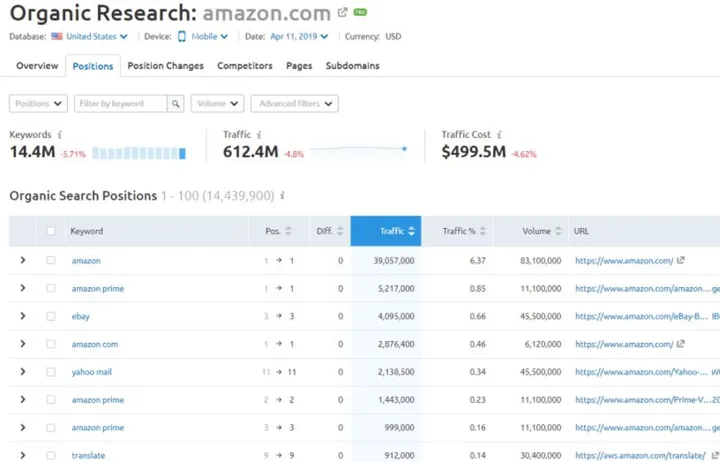
Task: Expand the amazon keyword row
Action: click(x=22, y=260)
